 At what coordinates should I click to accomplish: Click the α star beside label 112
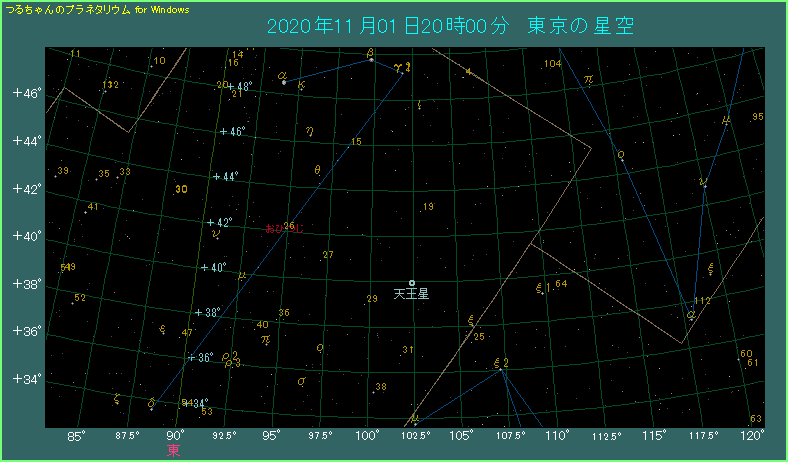point(691,315)
